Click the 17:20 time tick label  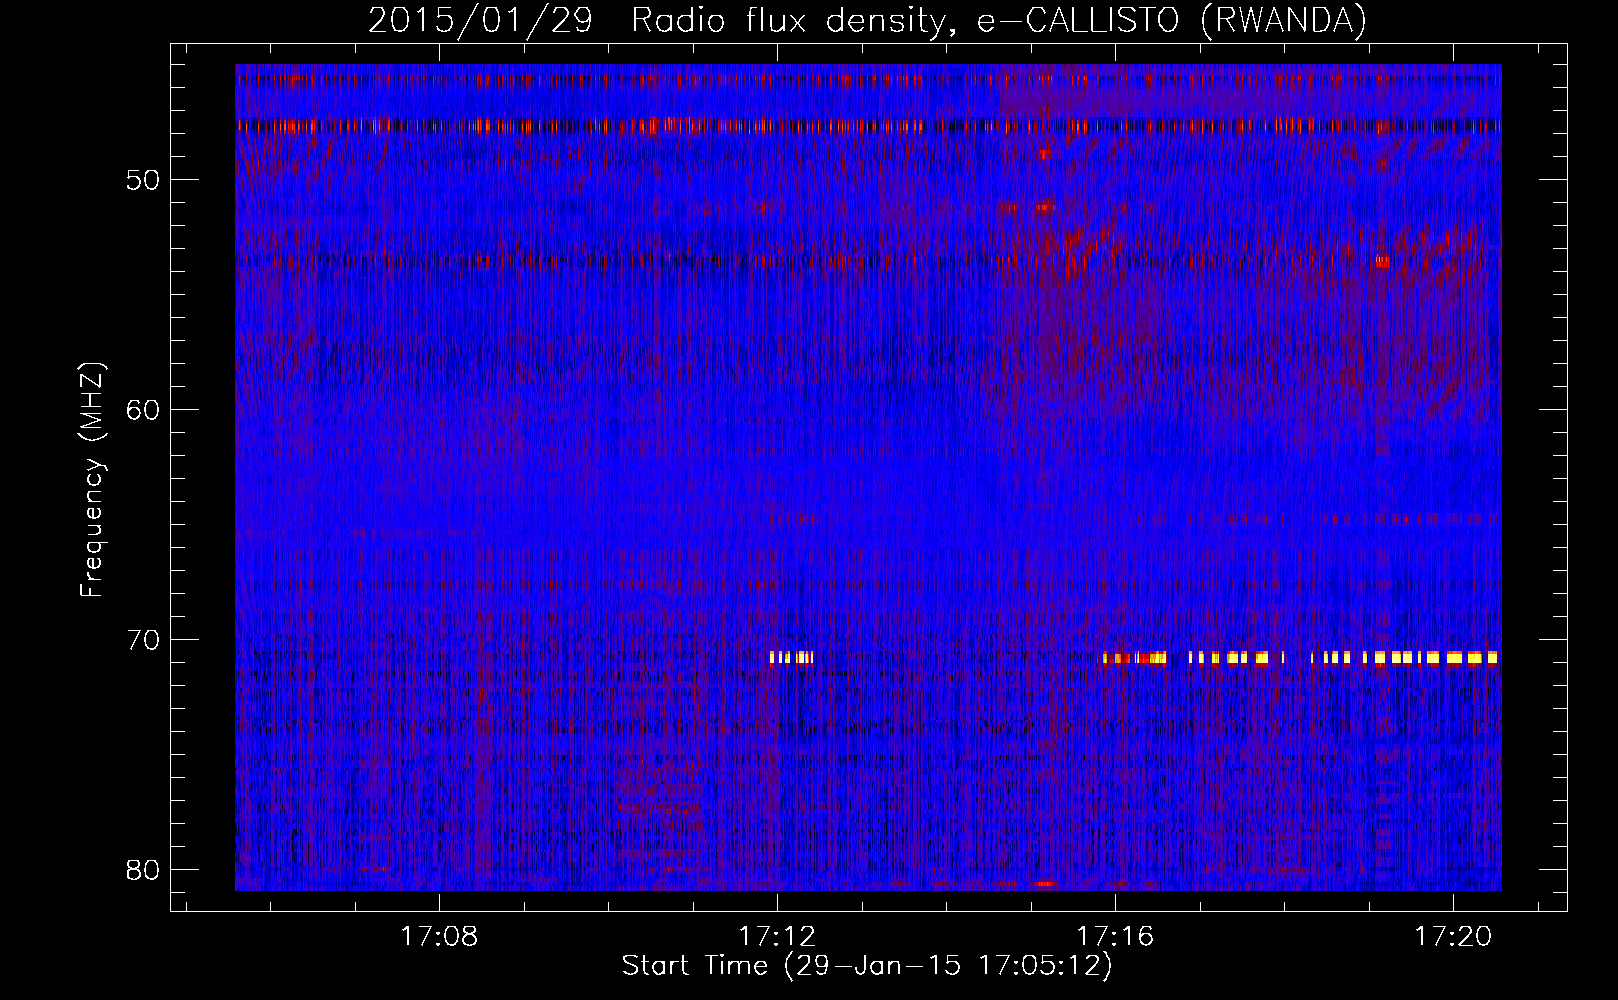1453,936
